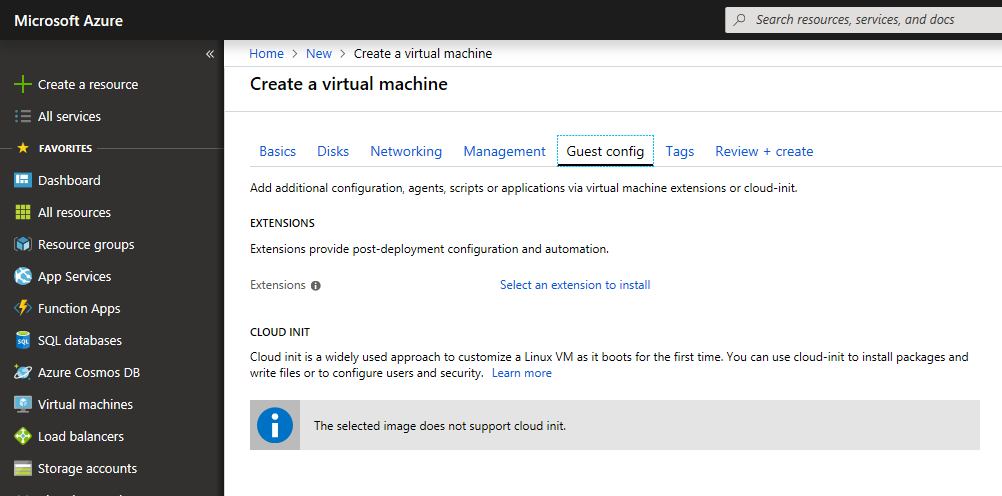Collapse the sidebar with double chevron
1002x496 pixels.
click(210, 54)
